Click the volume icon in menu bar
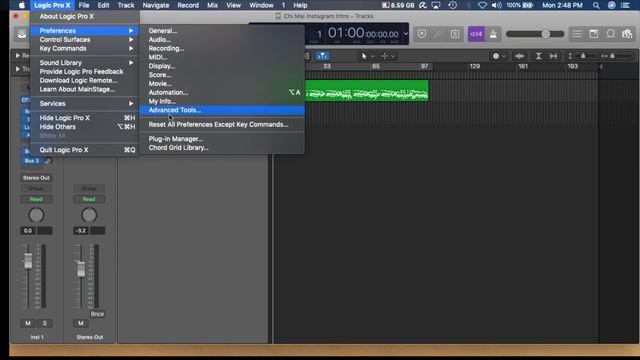The height and width of the screenshot is (360, 640). tap(497, 5)
